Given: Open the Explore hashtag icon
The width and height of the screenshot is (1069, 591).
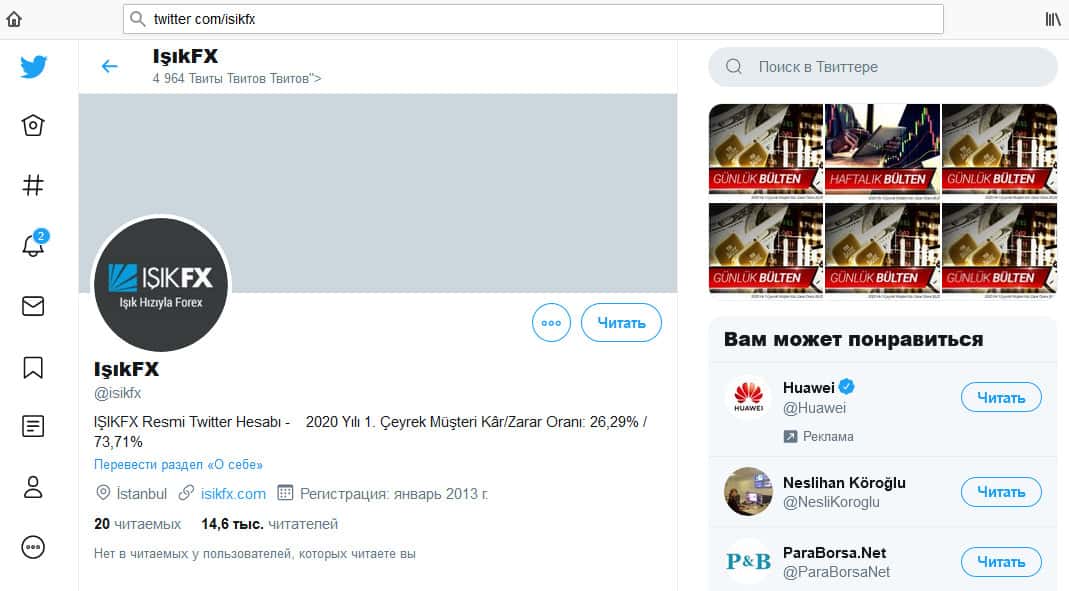Looking at the screenshot, I should click(x=33, y=185).
